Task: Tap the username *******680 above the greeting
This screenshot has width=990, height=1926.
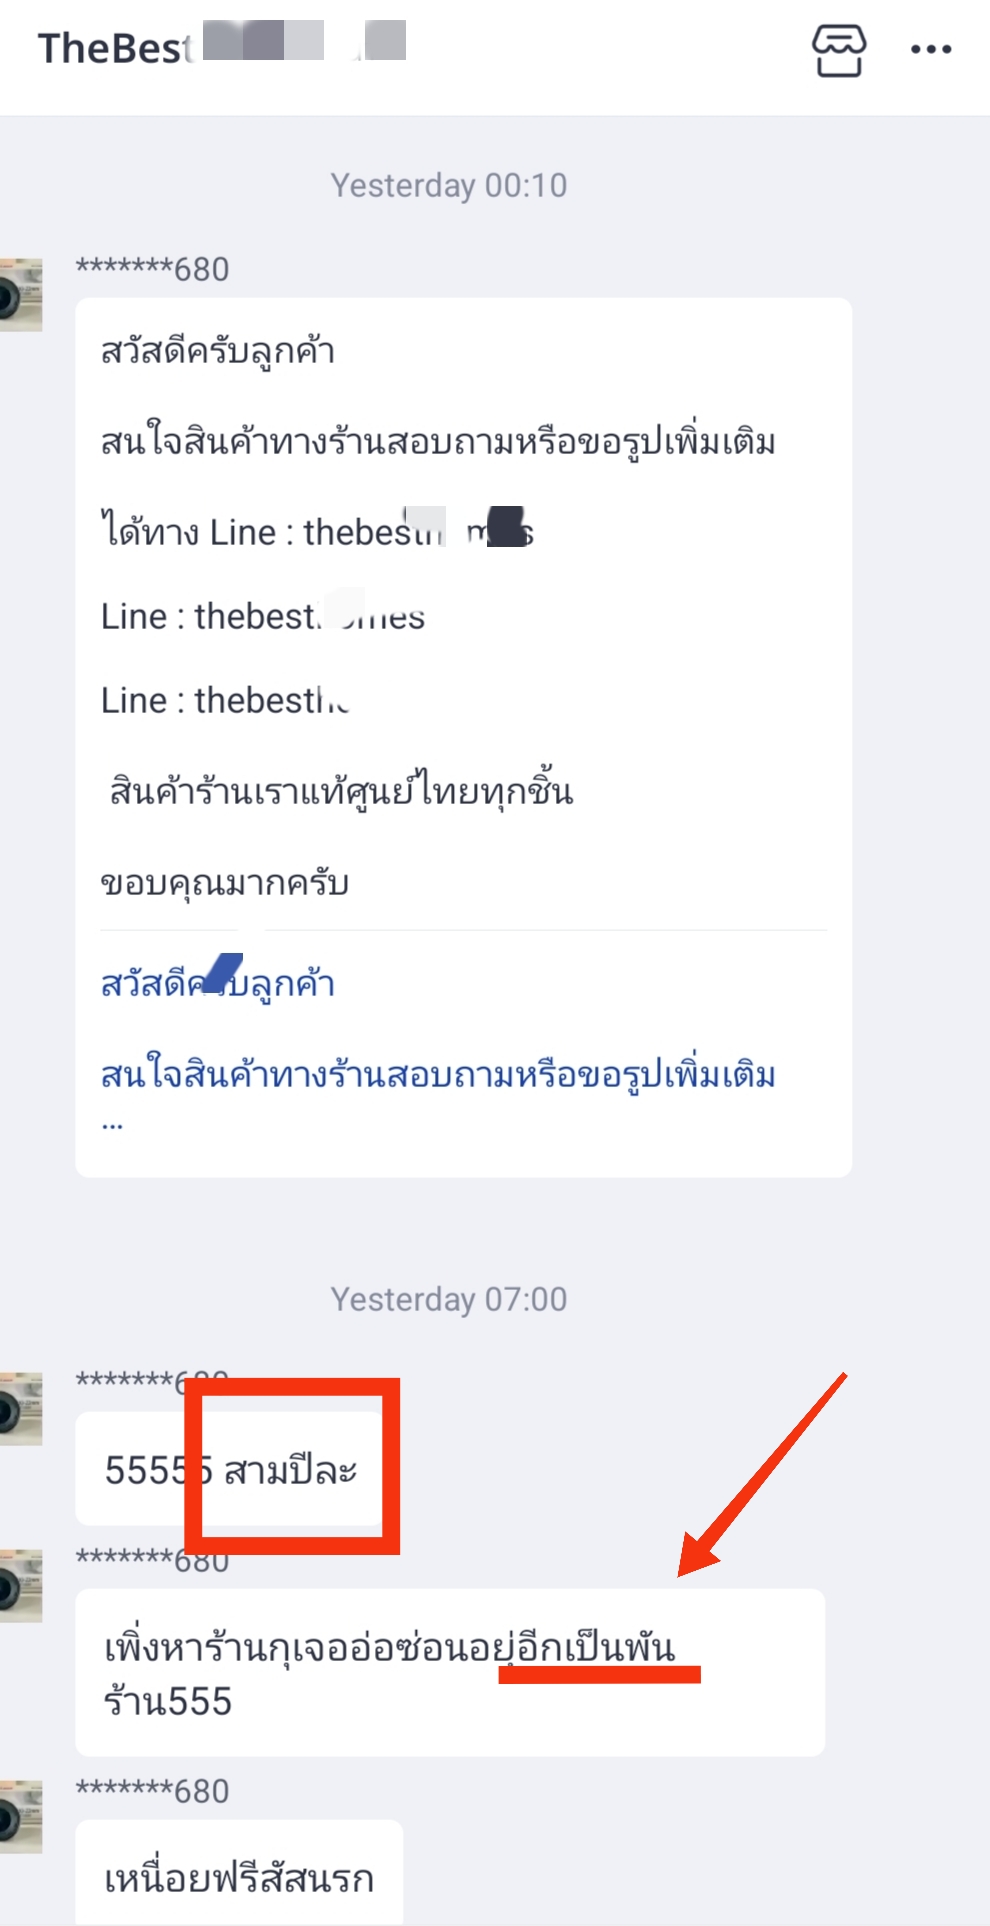Action: pos(152,269)
